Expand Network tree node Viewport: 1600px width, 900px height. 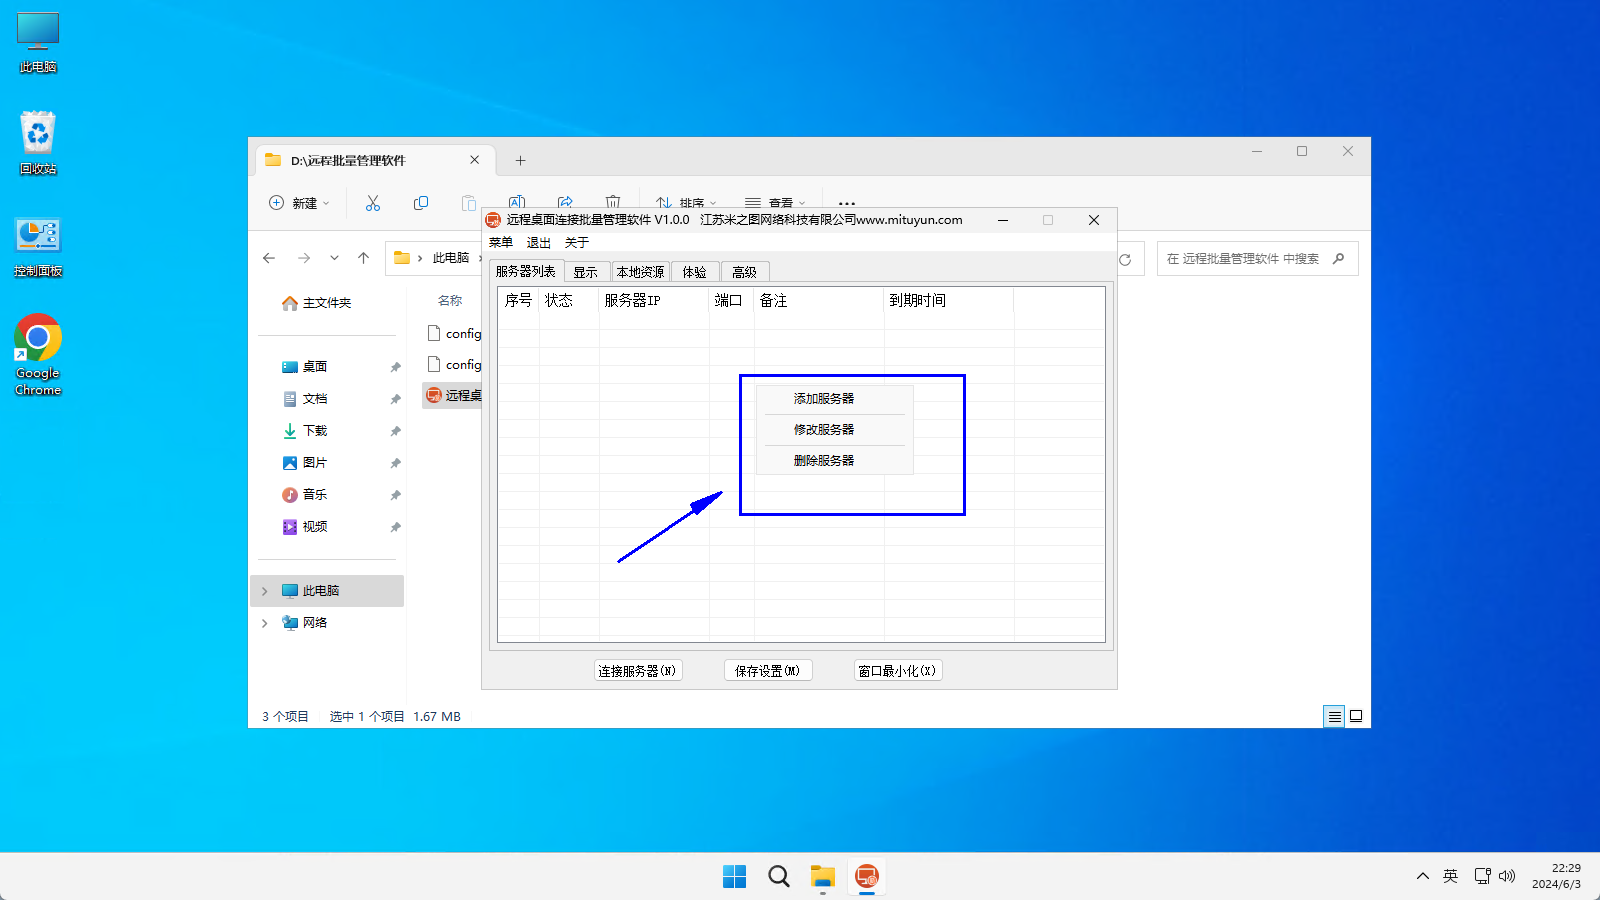[x=265, y=623]
